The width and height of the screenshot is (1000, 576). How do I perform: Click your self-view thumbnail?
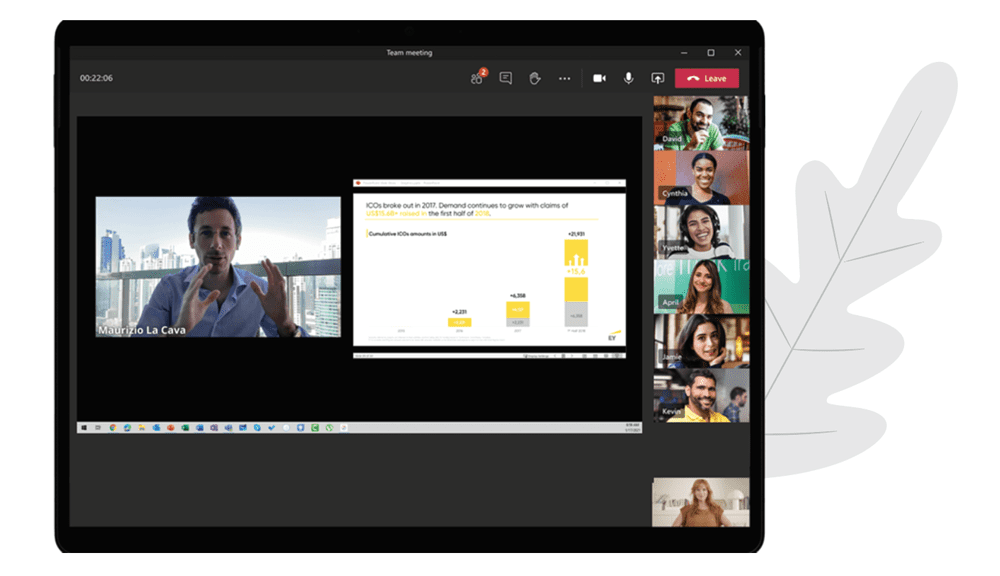[700, 500]
